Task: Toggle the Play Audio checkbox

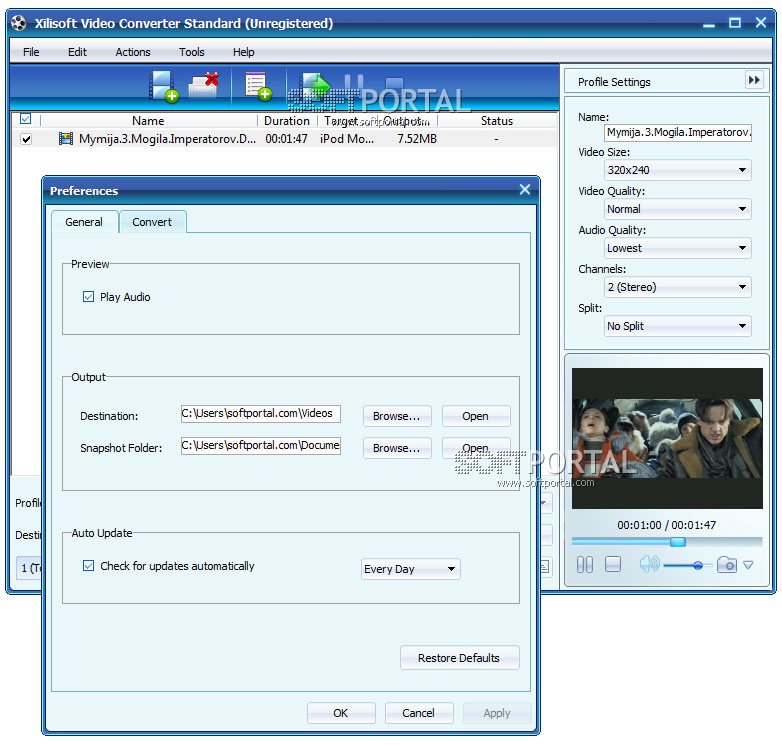Action: pos(88,297)
